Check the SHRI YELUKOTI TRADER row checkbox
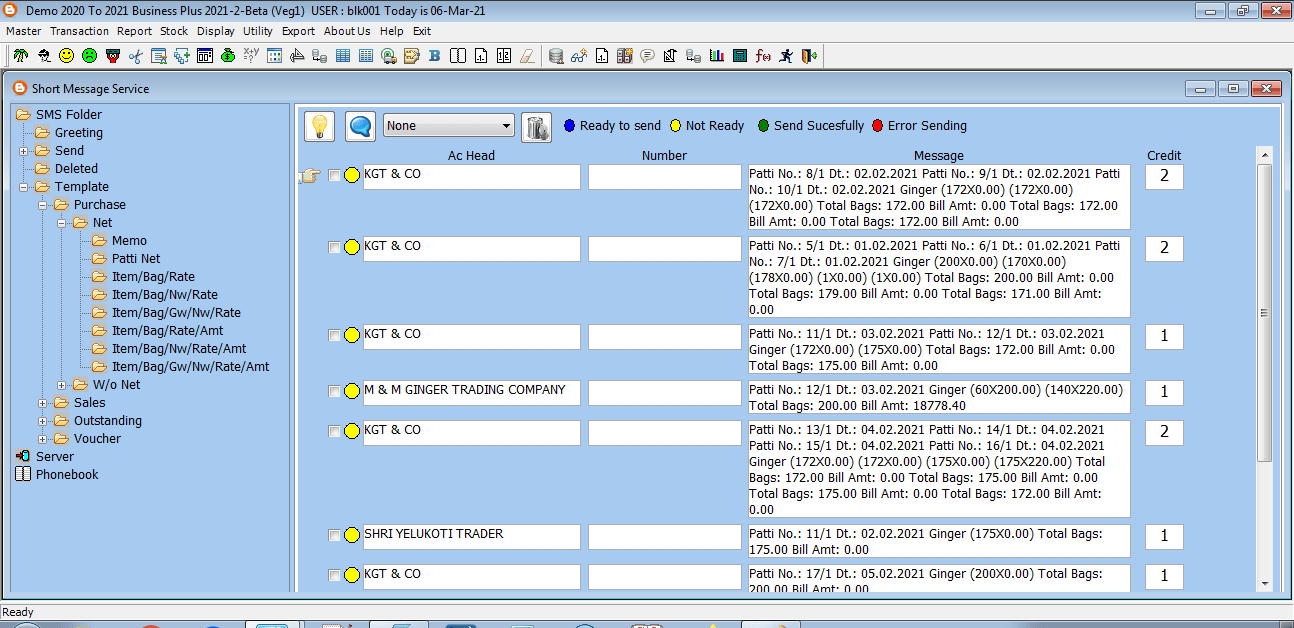Viewport: 1294px width, 628px height. click(334, 536)
